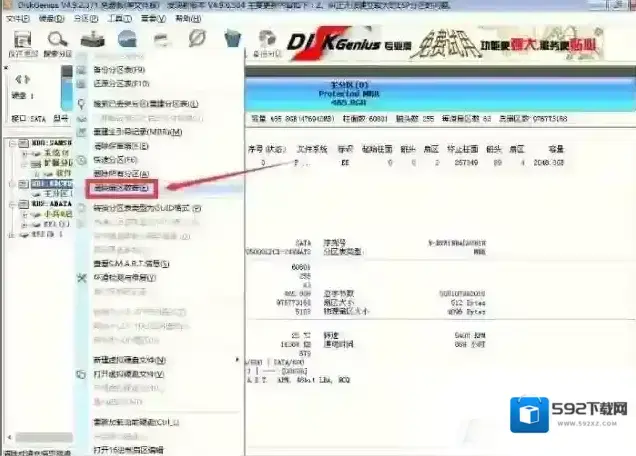
Task: Click the Format (crossed circle) toolbar icon
Action: click(x=197, y=40)
